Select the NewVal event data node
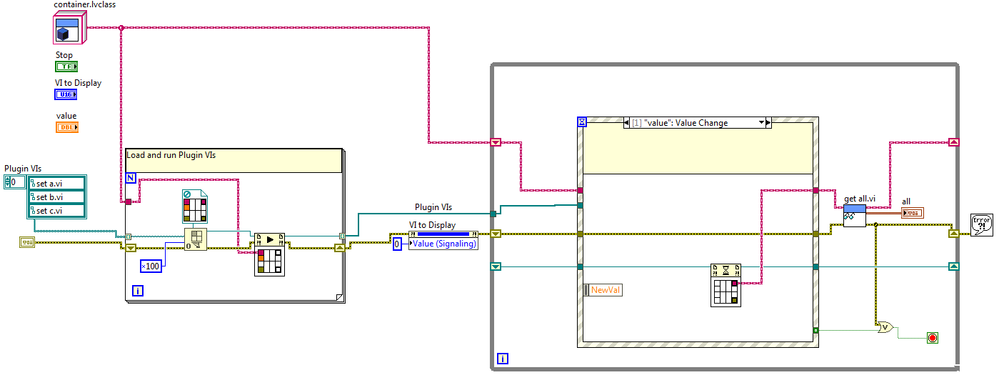Image resolution: width=999 pixels, height=378 pixels. tap(603, 290)
